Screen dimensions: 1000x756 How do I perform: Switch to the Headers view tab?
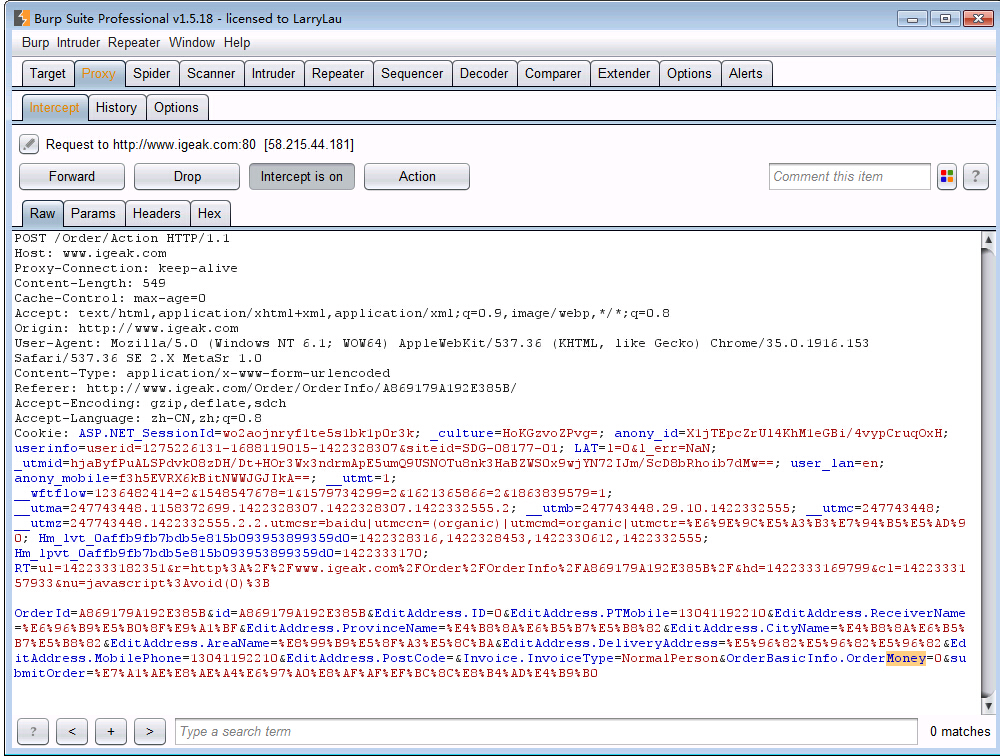156,213
